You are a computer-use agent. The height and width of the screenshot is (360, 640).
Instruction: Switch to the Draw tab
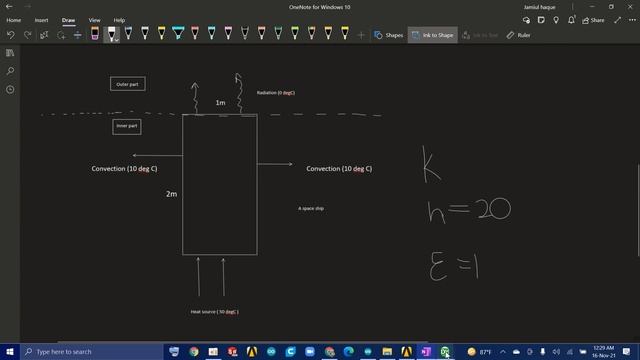pyautogui.click(x=69, y=20)
